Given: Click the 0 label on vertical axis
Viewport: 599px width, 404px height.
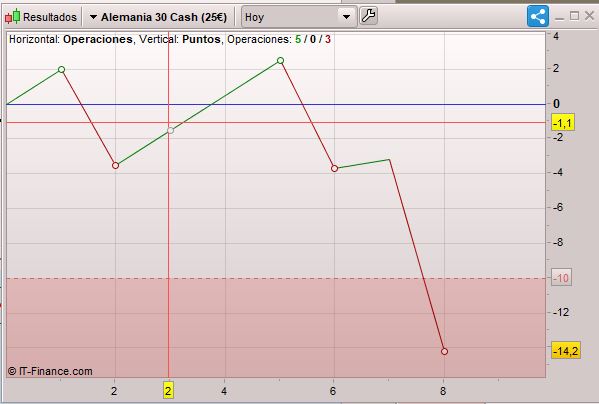Looking at the screenshot, I should pos(556,103).
